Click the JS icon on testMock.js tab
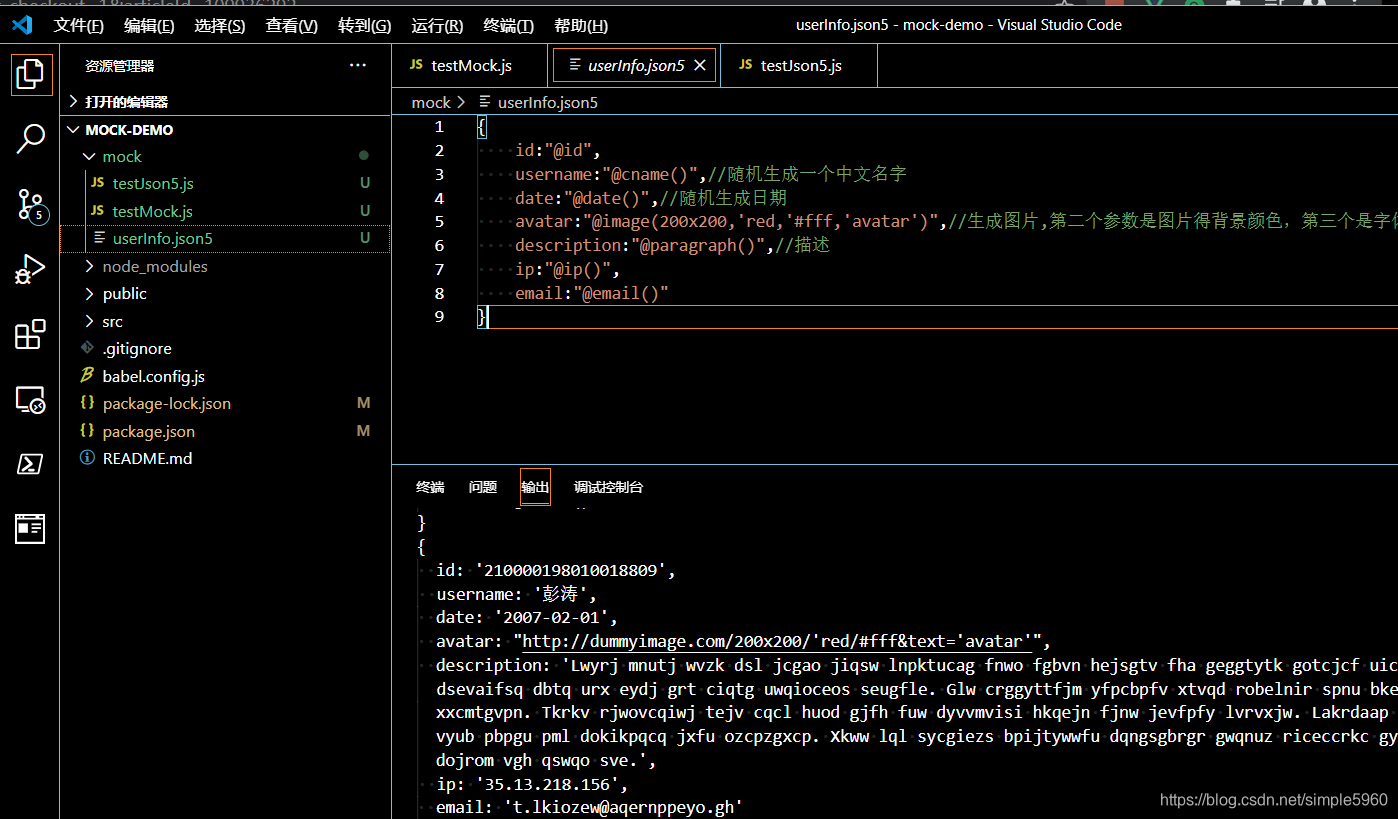The width and height of the screenshot is (1398, 819). point(416,65)
